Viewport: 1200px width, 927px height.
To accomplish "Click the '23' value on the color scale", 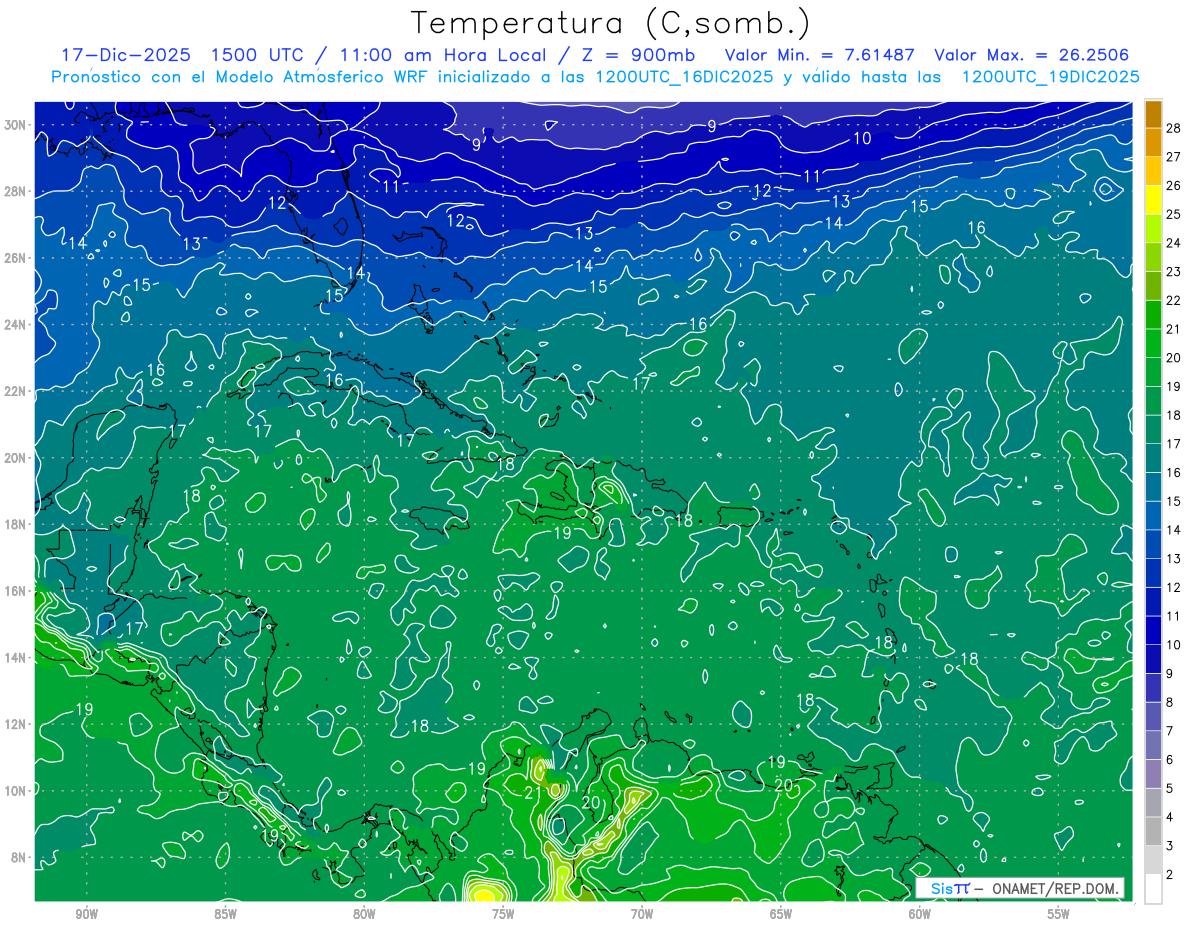I will click(x=1174, y=271).
